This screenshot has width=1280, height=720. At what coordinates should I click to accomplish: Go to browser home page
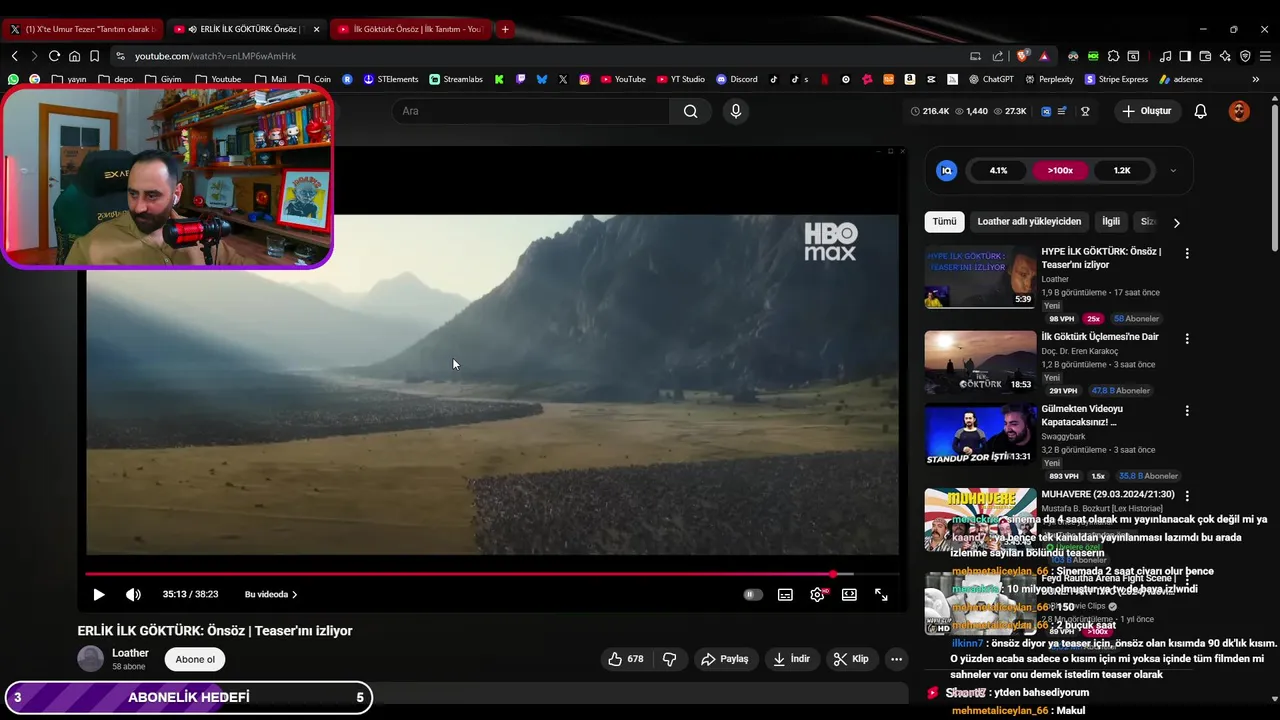(x=74, y=56)
